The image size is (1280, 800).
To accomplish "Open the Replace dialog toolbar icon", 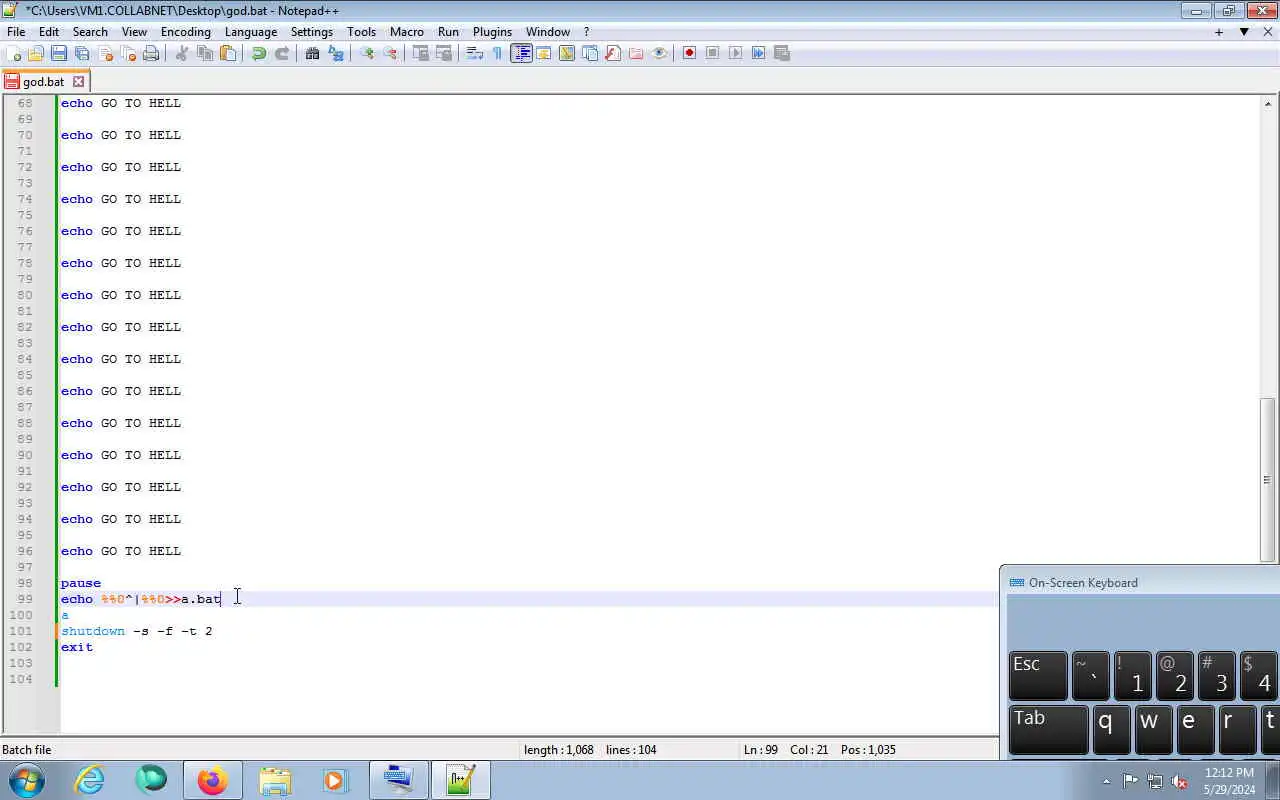I will tap(336, 53).
